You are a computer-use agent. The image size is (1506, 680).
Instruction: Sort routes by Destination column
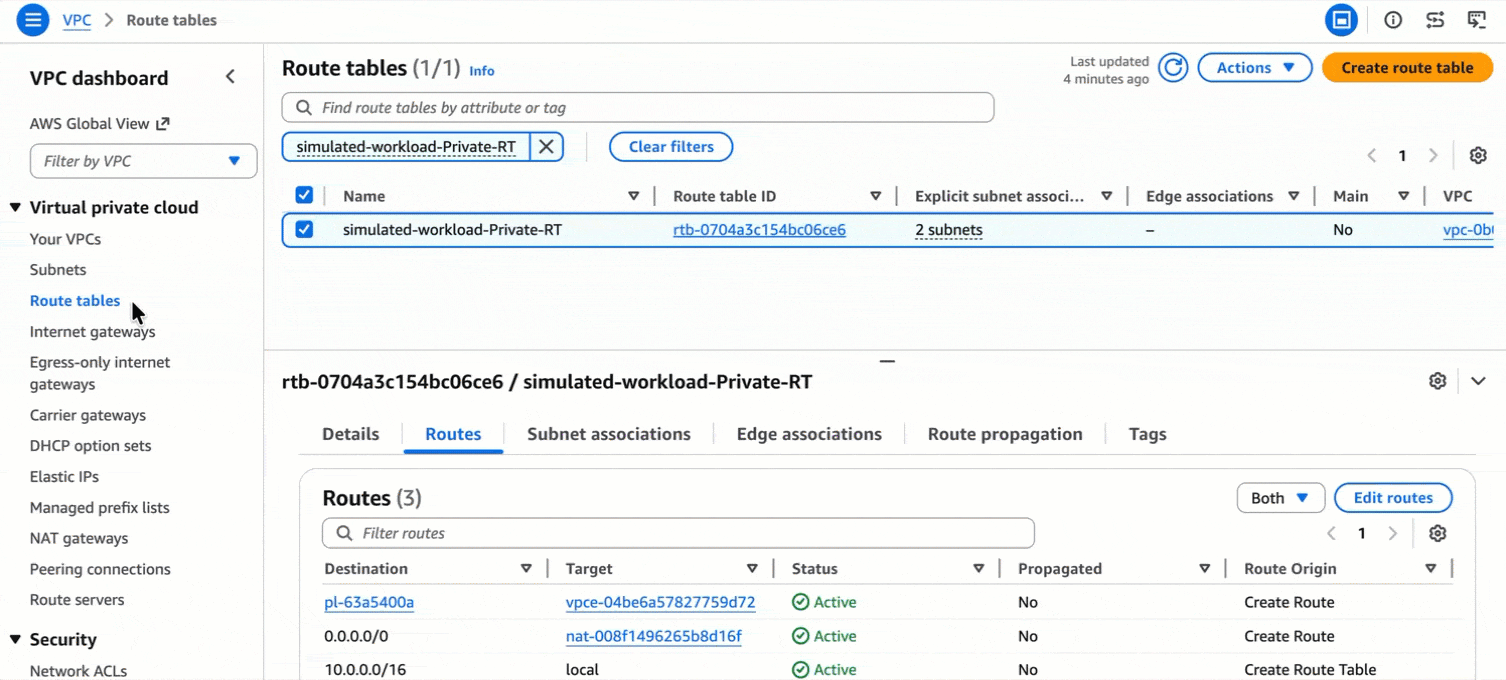[526, 568]
